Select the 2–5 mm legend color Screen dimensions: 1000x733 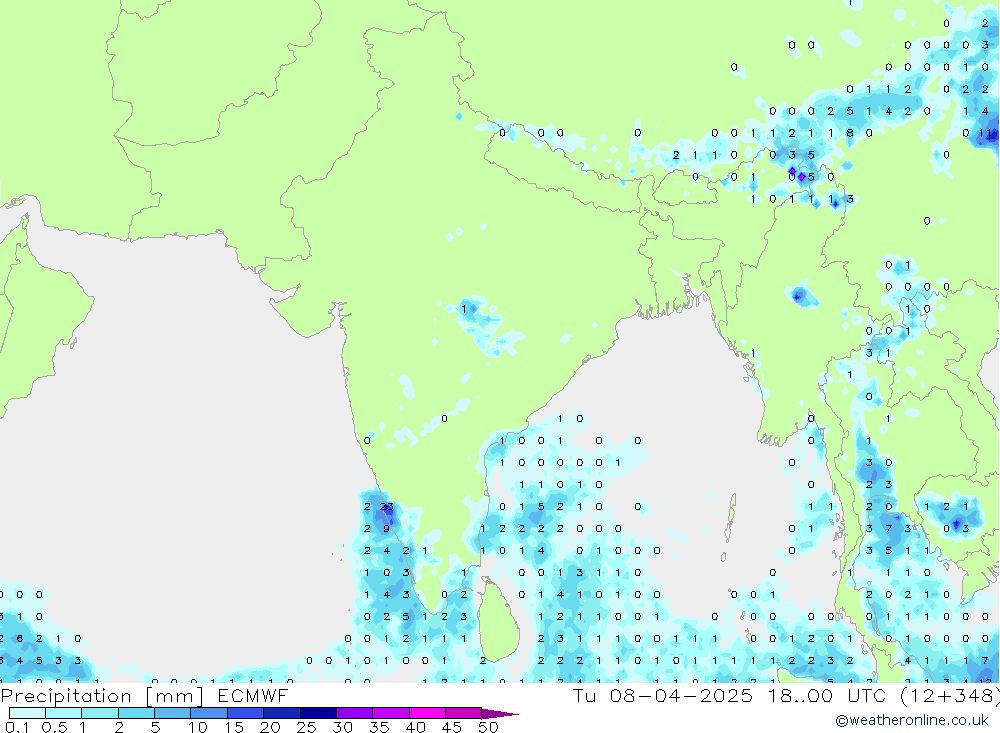click(x=136, y=713)
